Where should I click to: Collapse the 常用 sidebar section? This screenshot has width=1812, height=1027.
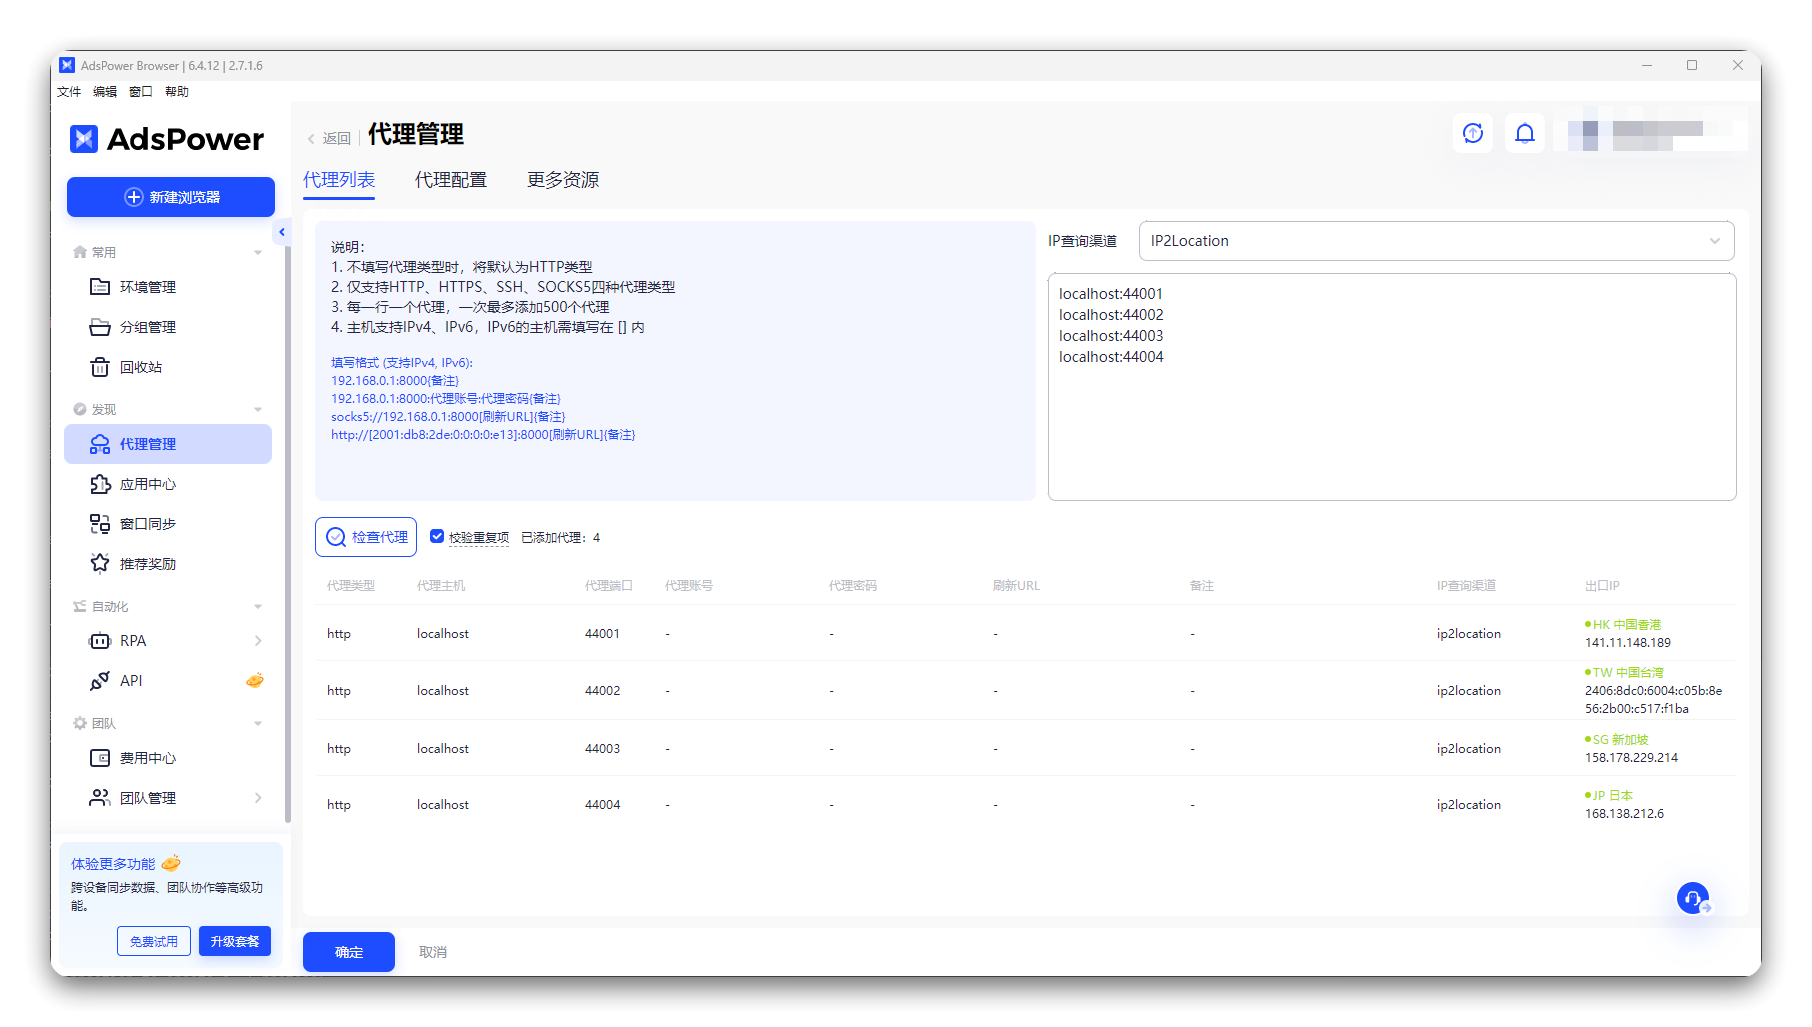pos(258,252)
